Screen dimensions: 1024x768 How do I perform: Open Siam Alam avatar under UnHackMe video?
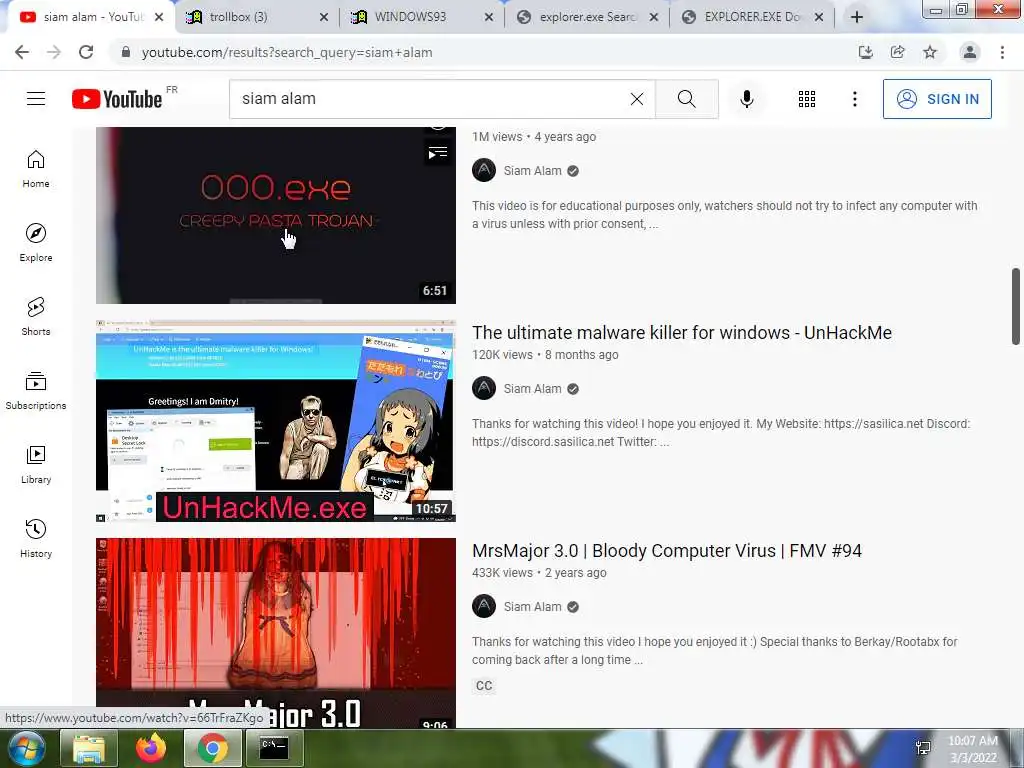(x=484, y=389)
